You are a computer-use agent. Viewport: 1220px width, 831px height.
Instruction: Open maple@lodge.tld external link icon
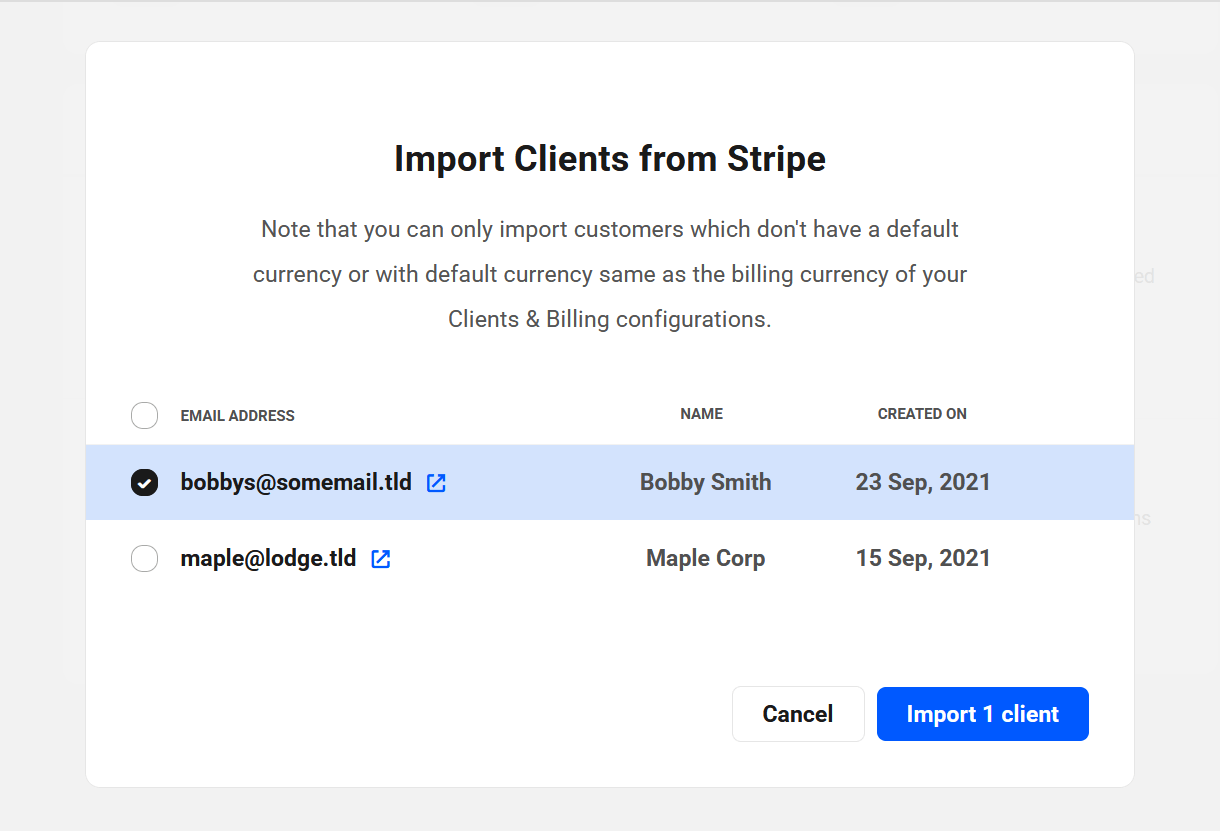[x=381, y=559]
